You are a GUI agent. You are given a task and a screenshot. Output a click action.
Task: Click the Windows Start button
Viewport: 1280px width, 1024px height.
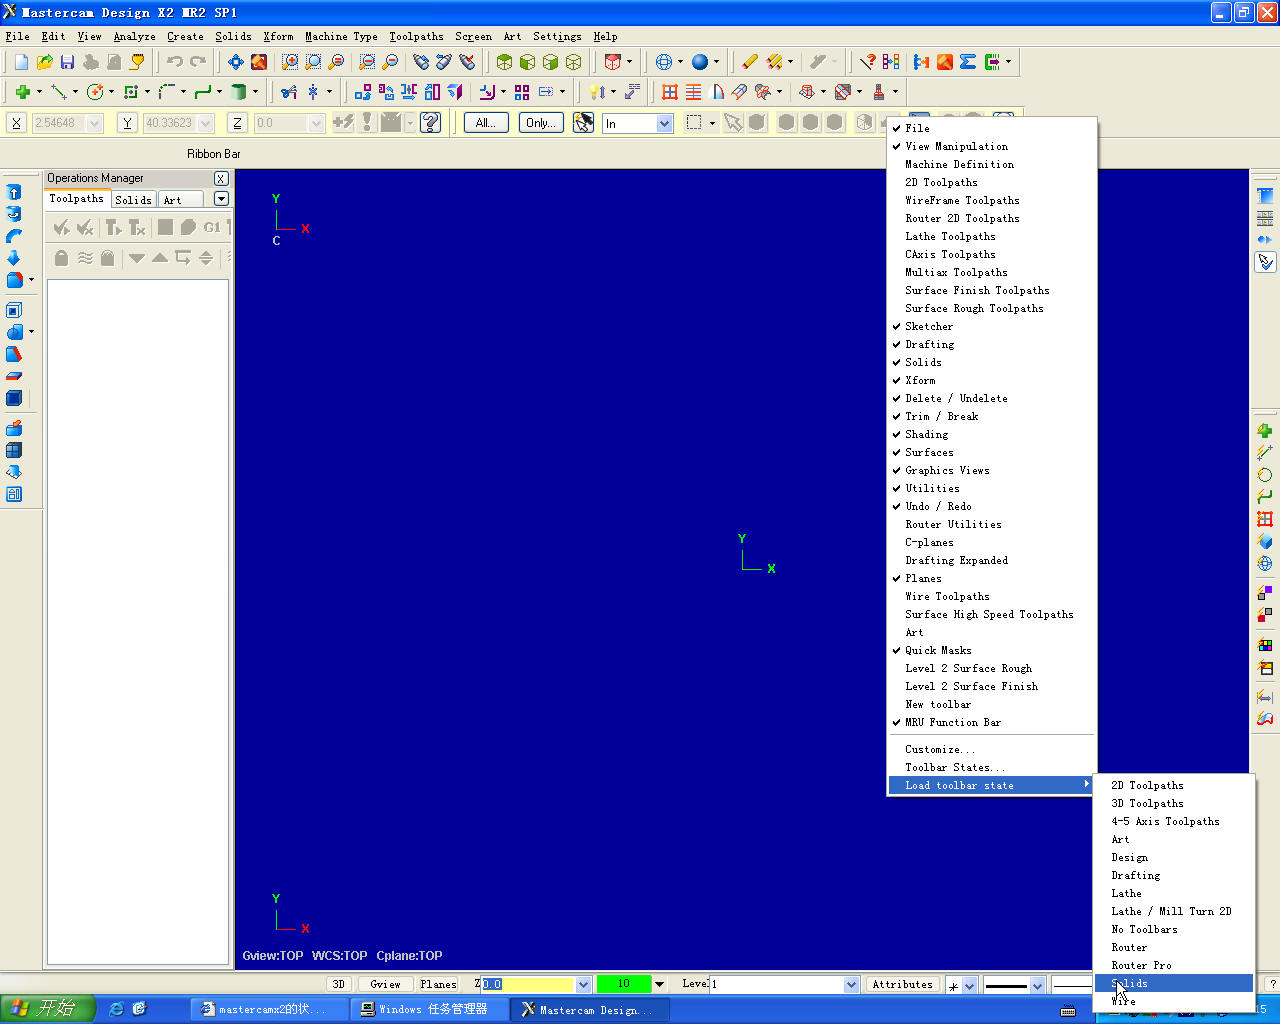point(48,1009)
